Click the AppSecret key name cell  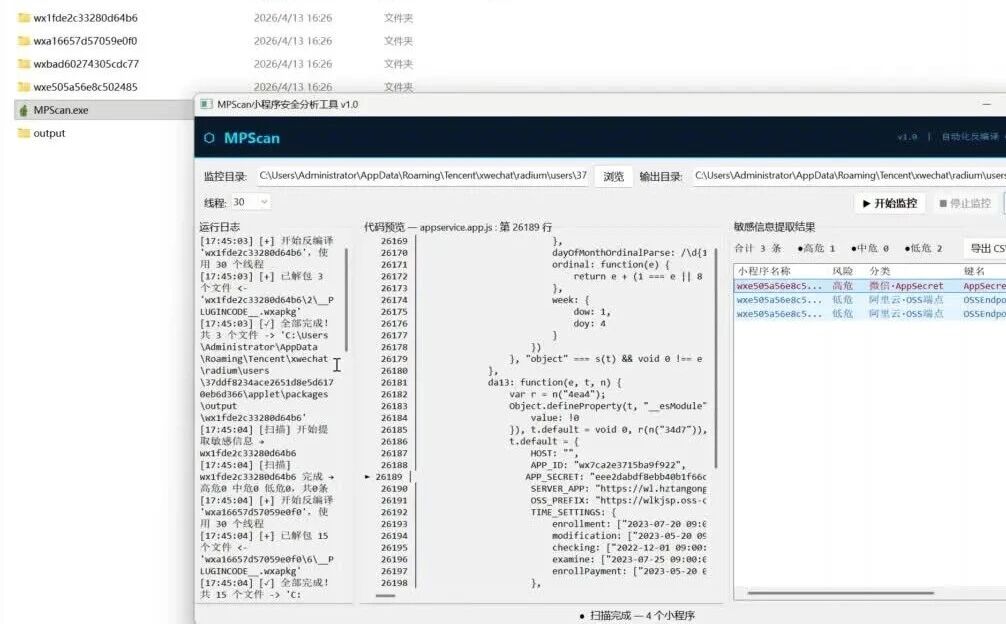tap(984, 286)
